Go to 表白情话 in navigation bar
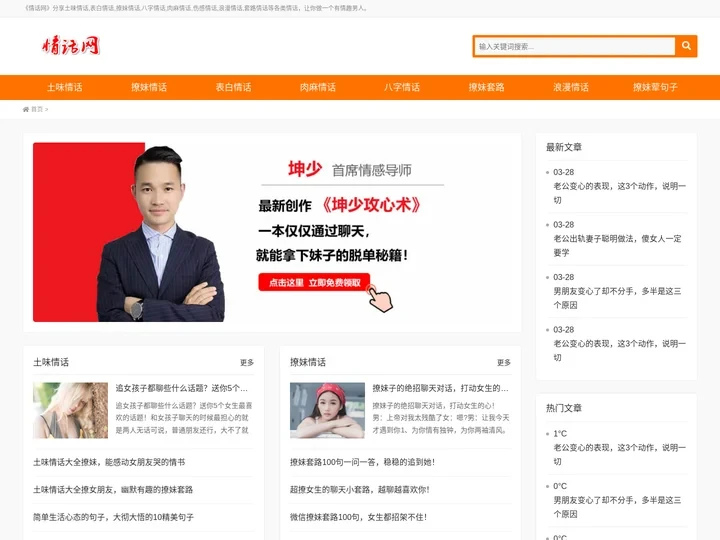 click(233, 87)
